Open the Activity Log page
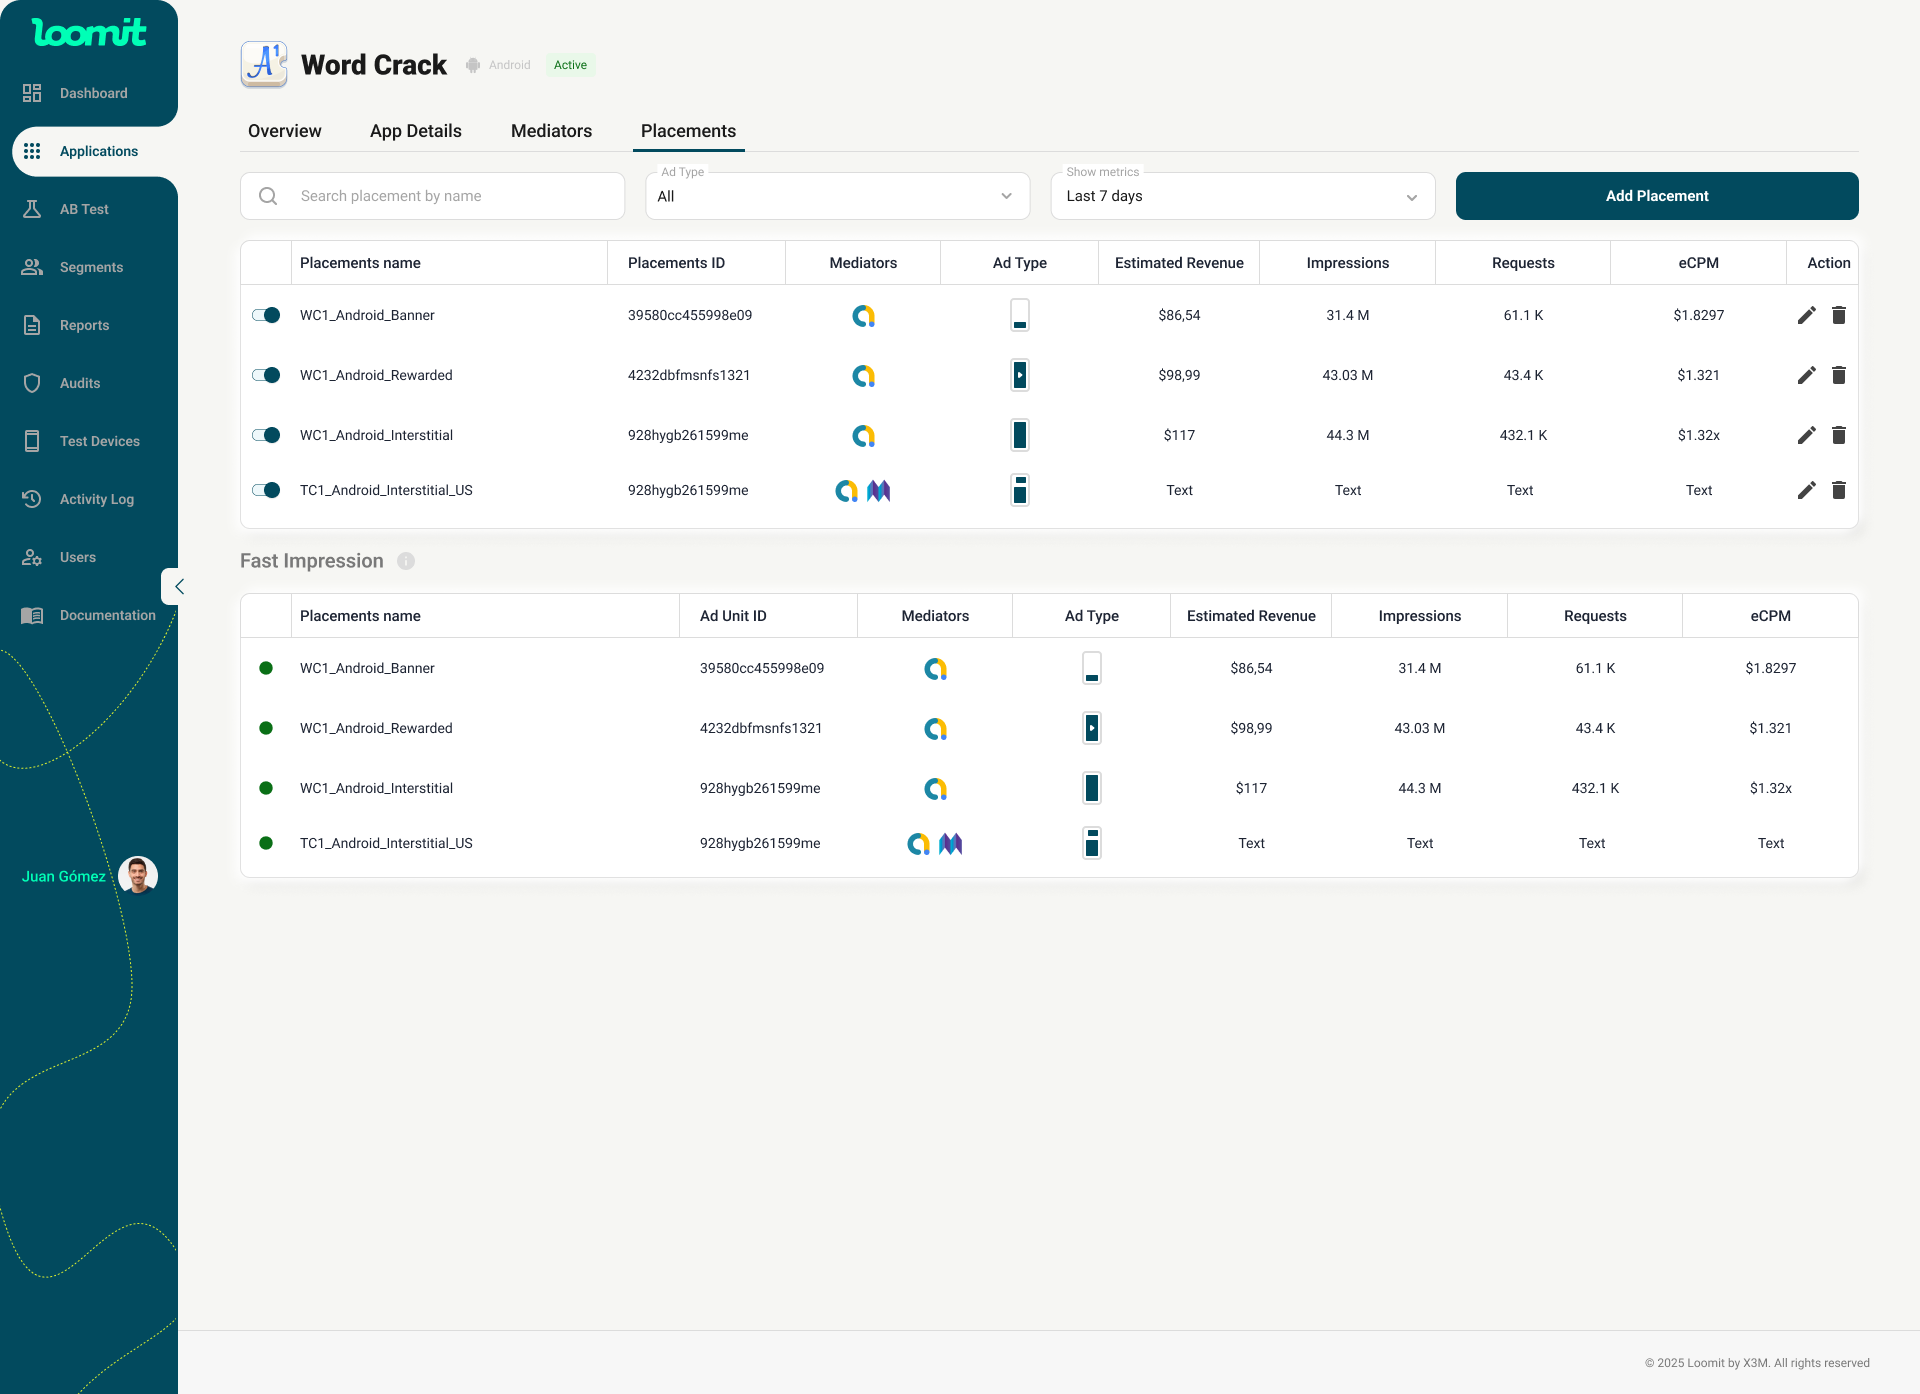 click(96, 499)
